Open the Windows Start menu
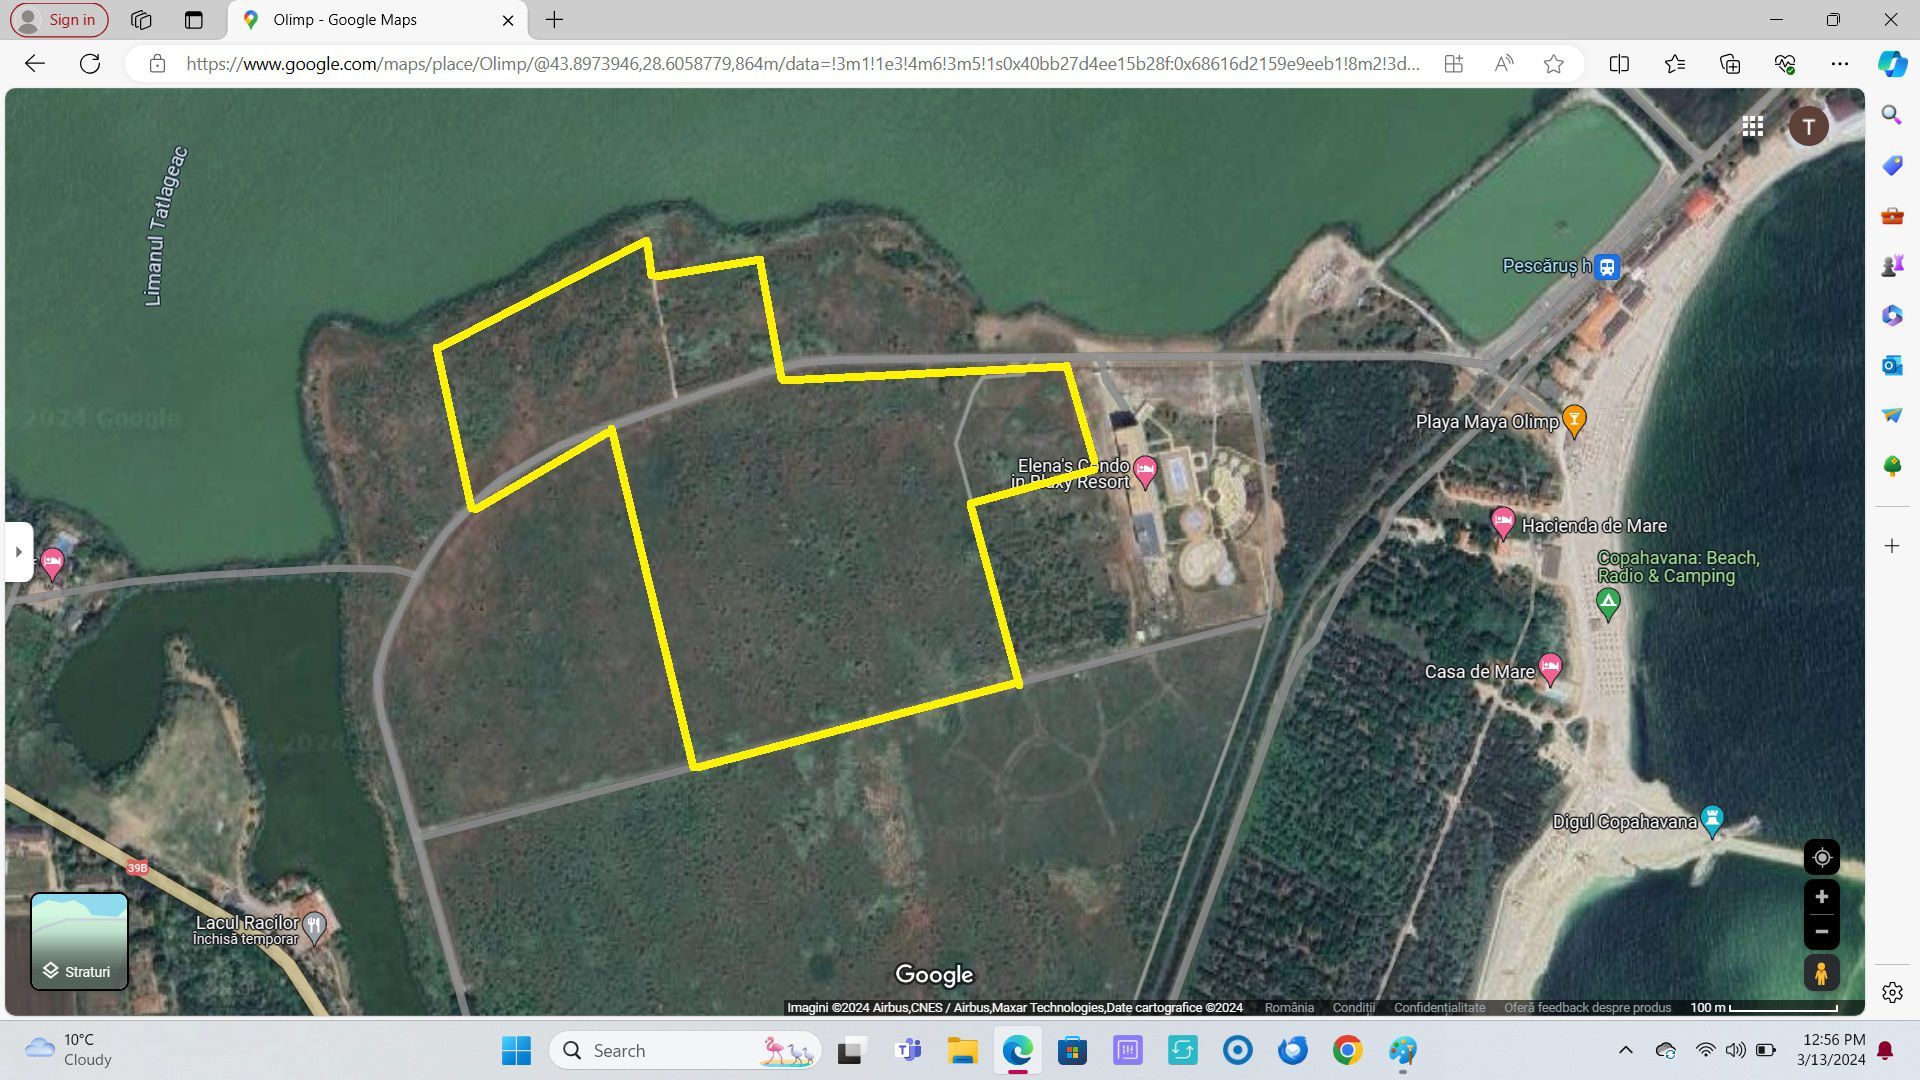Viewport: 1920px width, 1080px height. [515, 1050]
